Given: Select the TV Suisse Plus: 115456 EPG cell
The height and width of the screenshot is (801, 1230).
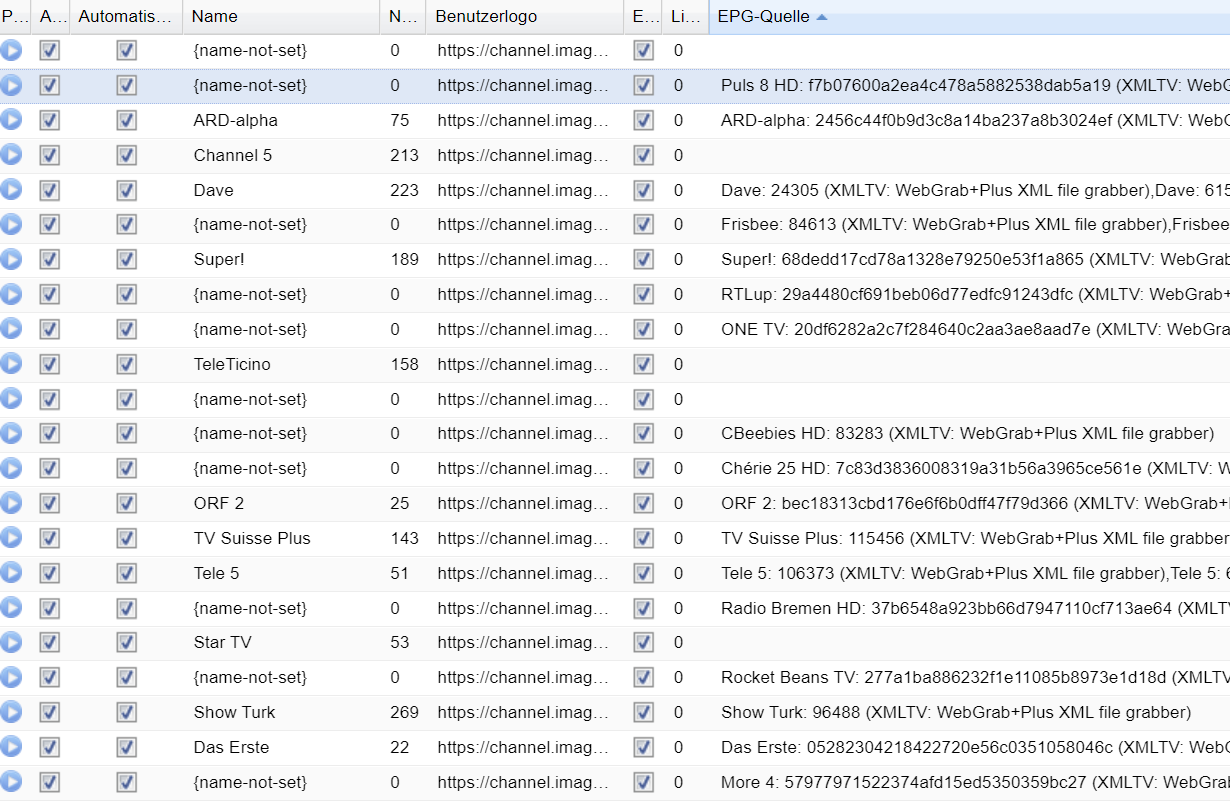Looking at the screenshot, I should (x=969, y=538).
